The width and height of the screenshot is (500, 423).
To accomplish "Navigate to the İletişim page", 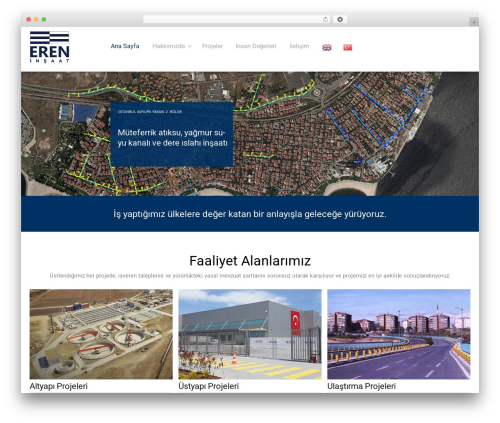I will (x=299, y=46).
